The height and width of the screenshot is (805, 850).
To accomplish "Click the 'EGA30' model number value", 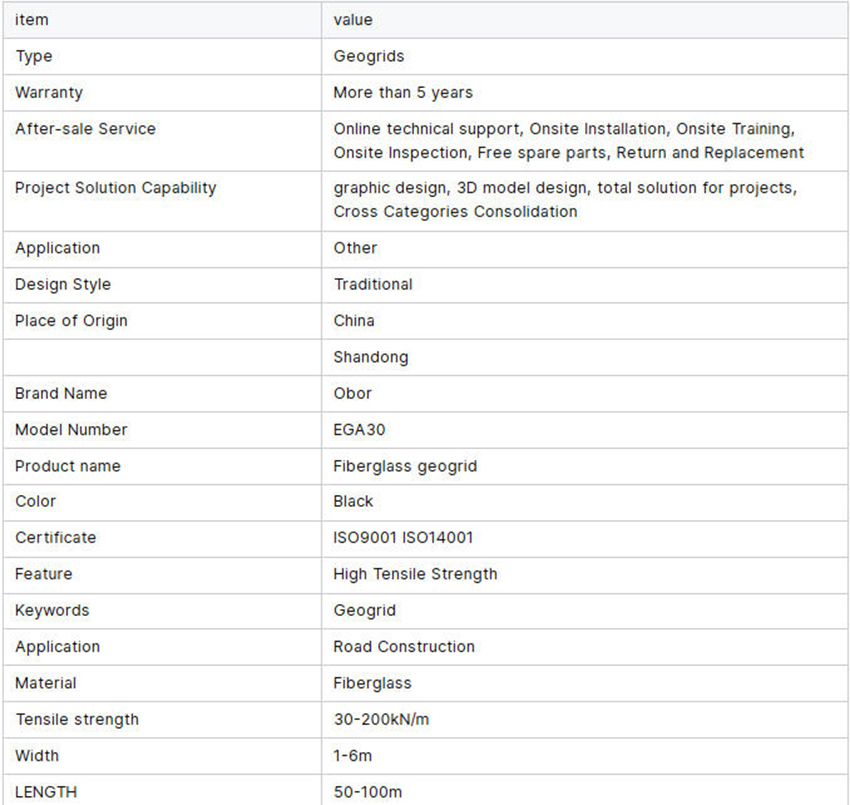I will coord(359,430).
